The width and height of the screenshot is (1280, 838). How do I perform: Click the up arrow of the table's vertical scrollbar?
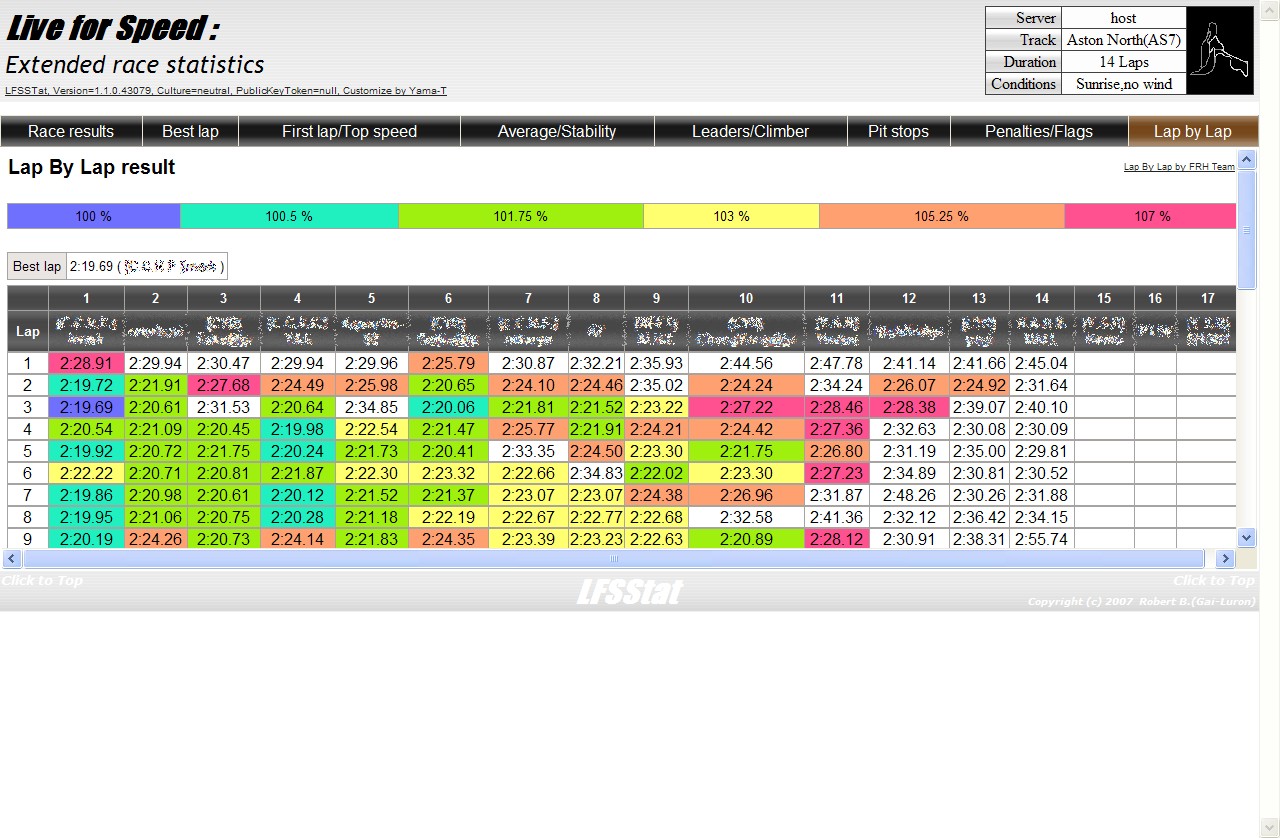1247,159
